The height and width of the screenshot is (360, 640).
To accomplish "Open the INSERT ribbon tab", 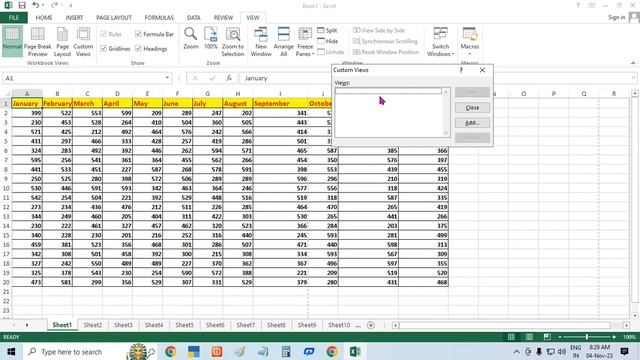I will [74, 18].
